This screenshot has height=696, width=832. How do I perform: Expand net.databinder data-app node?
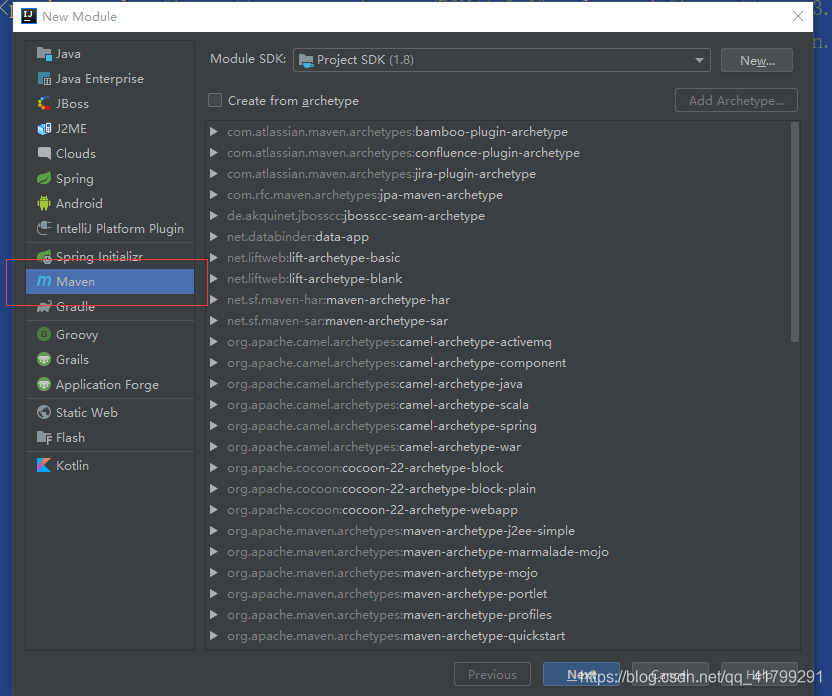click(214, 237)
